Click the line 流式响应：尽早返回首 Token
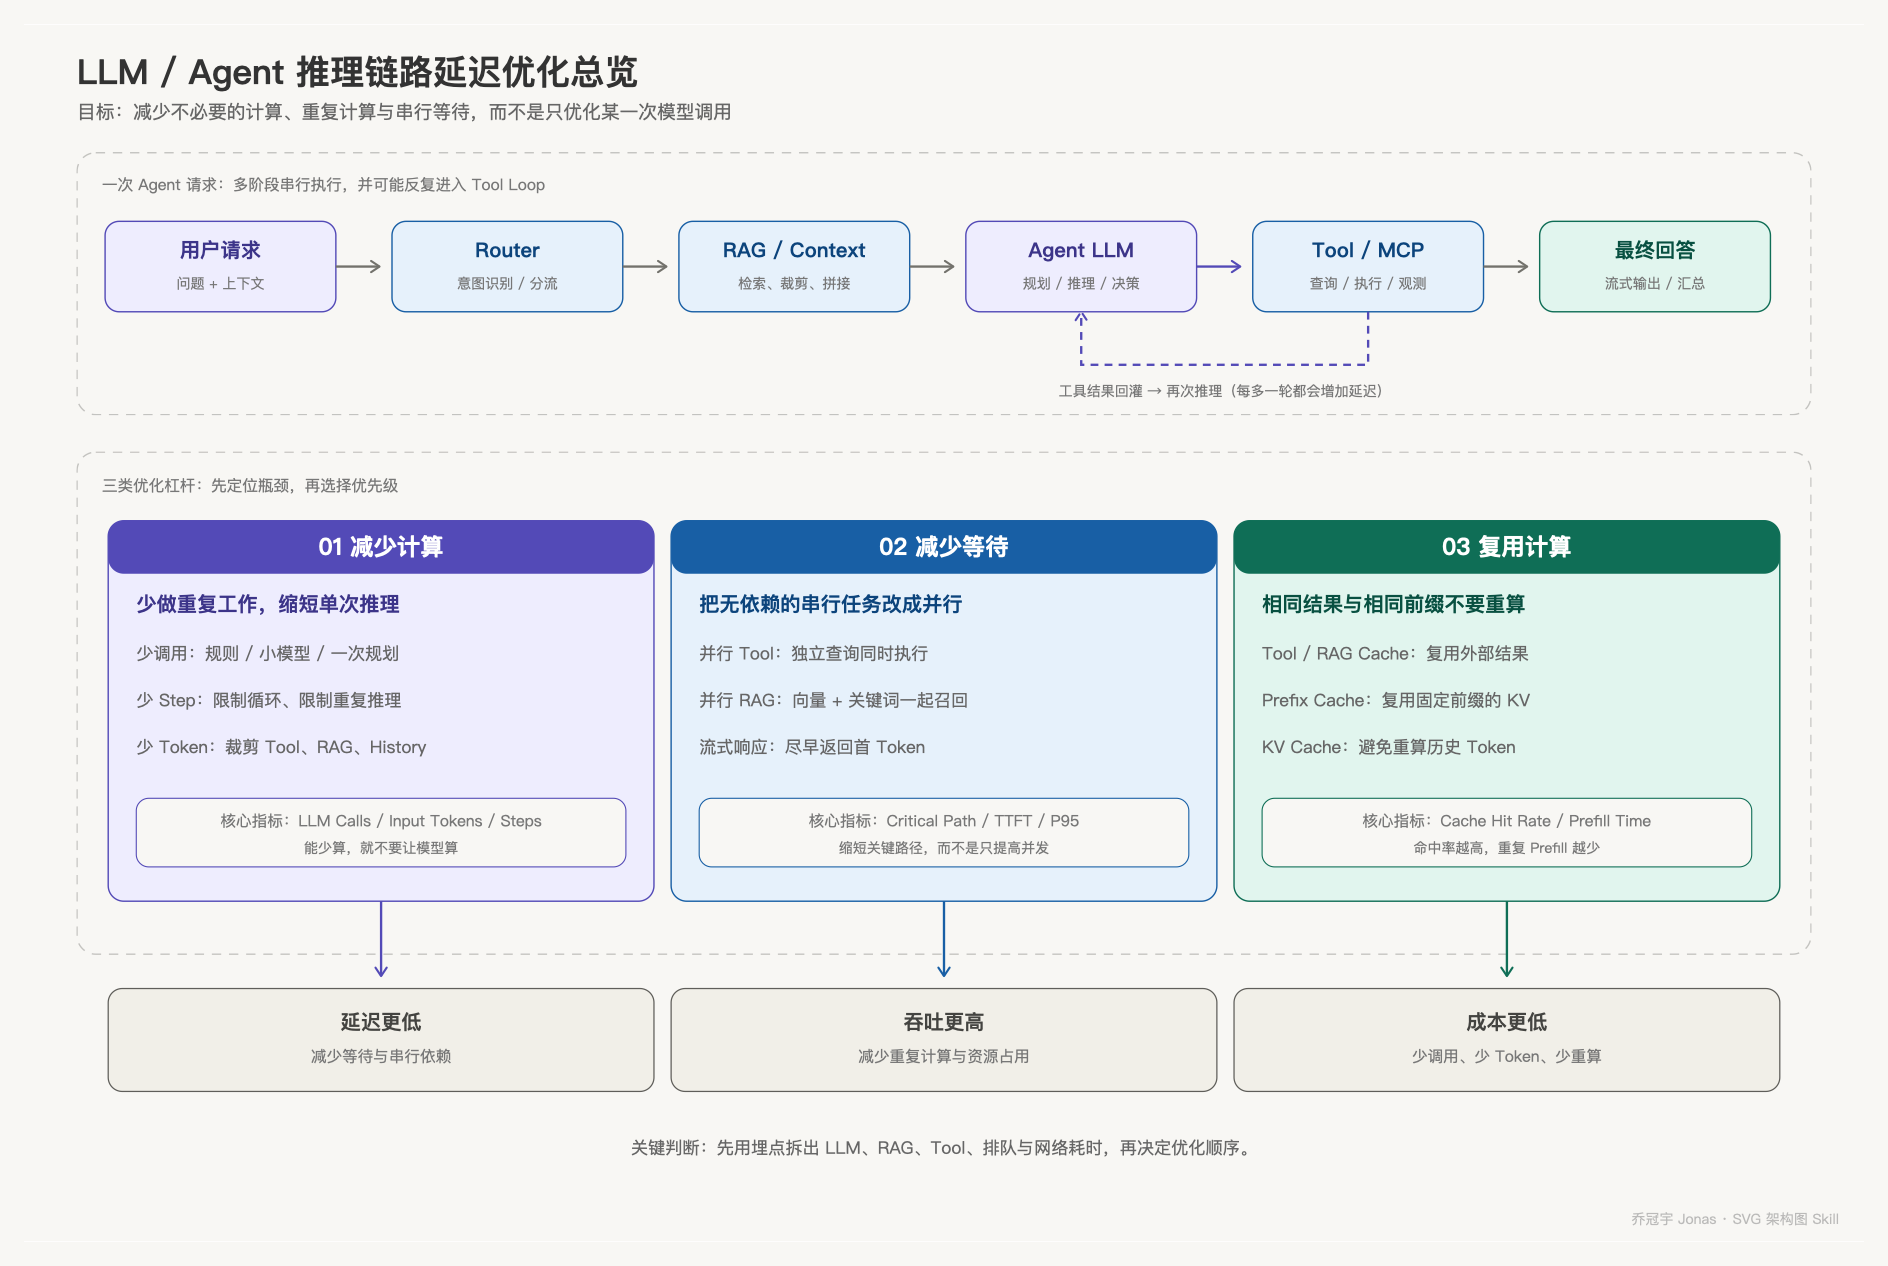The width and height of the screenshot is (1888, 1266). click(812, 748)
